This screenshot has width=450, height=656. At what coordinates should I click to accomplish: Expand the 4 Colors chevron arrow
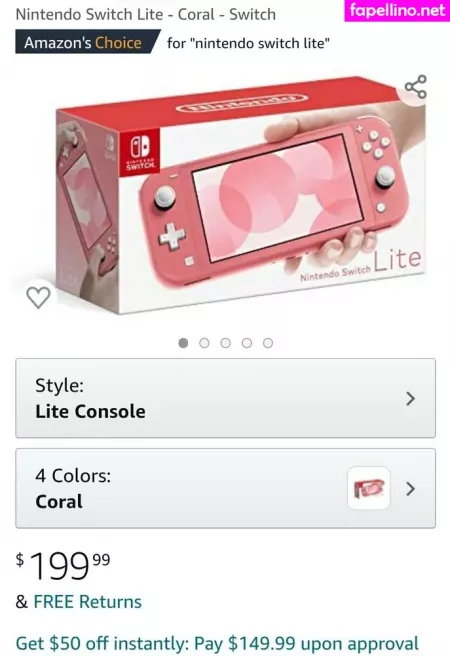coord(411,489)
